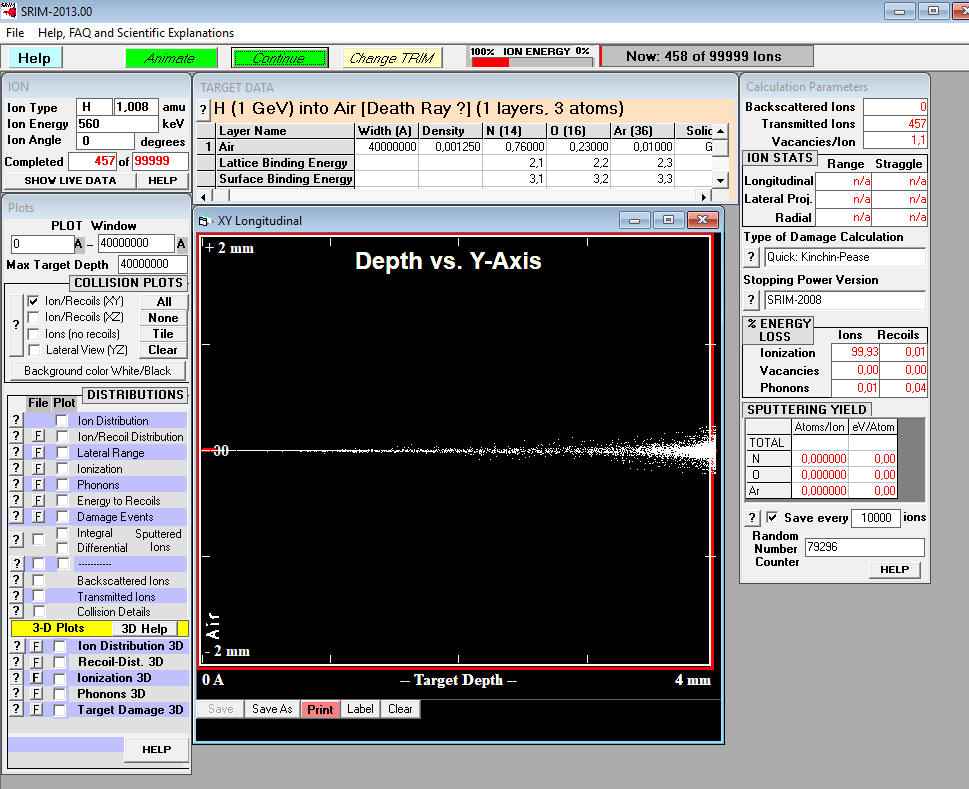The width and height of the screenshot is (969, 789).
Task: Click the F file button for Lateral Range
Action: (x=38, y=453)
